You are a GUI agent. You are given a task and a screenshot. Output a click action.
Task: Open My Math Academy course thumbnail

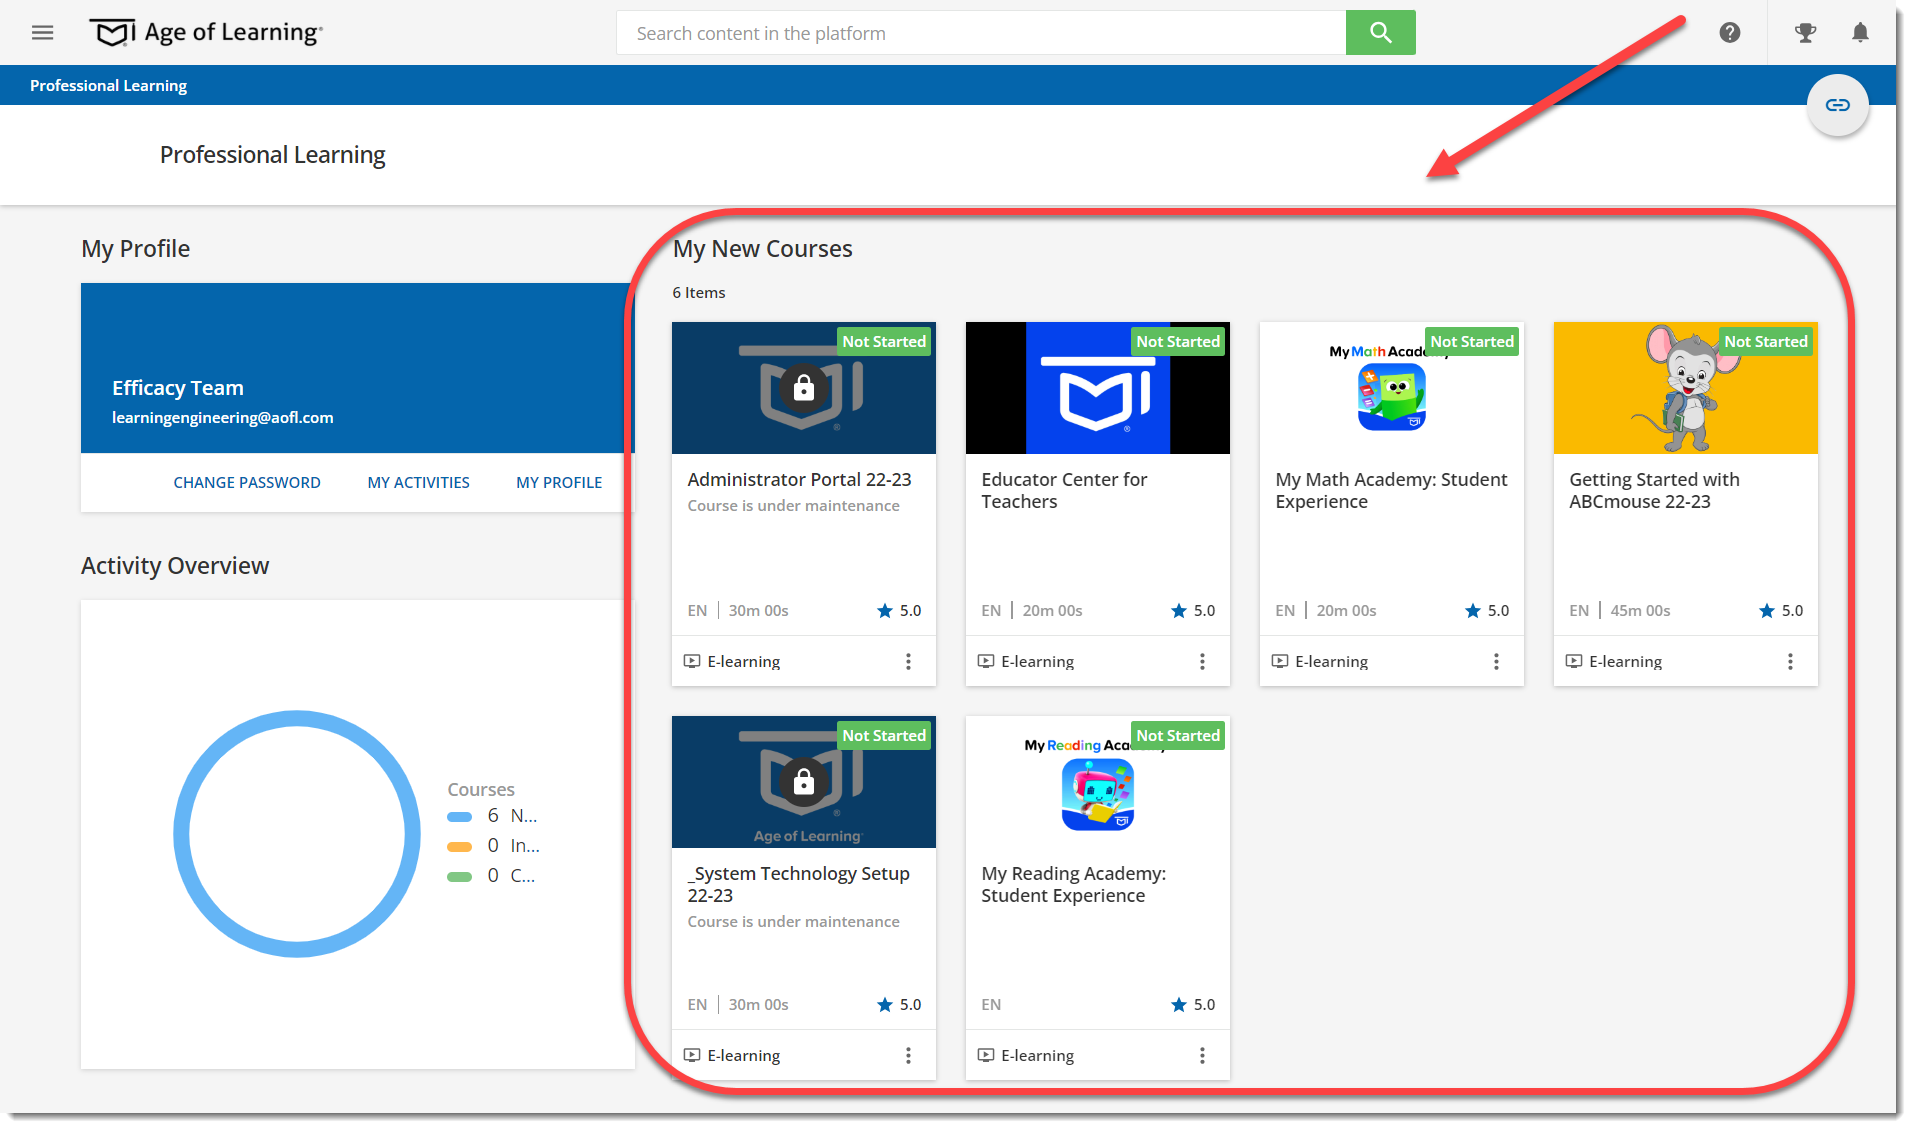point(1391,388)
